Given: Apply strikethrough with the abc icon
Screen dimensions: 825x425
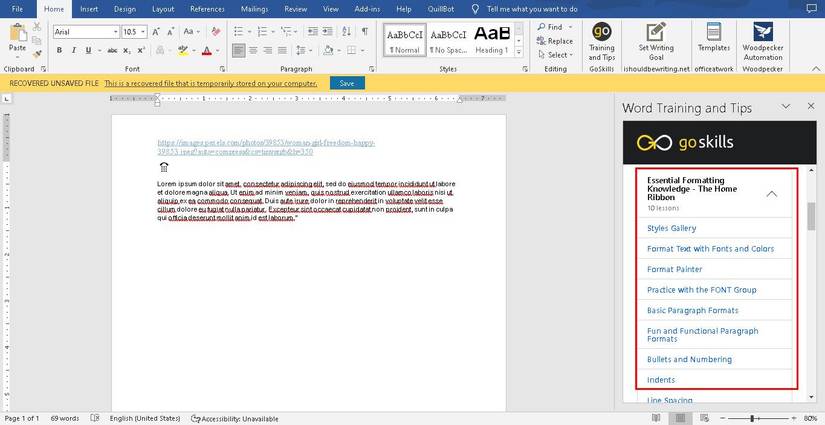Looking at the screenshot, I should [x=112, y=50].
